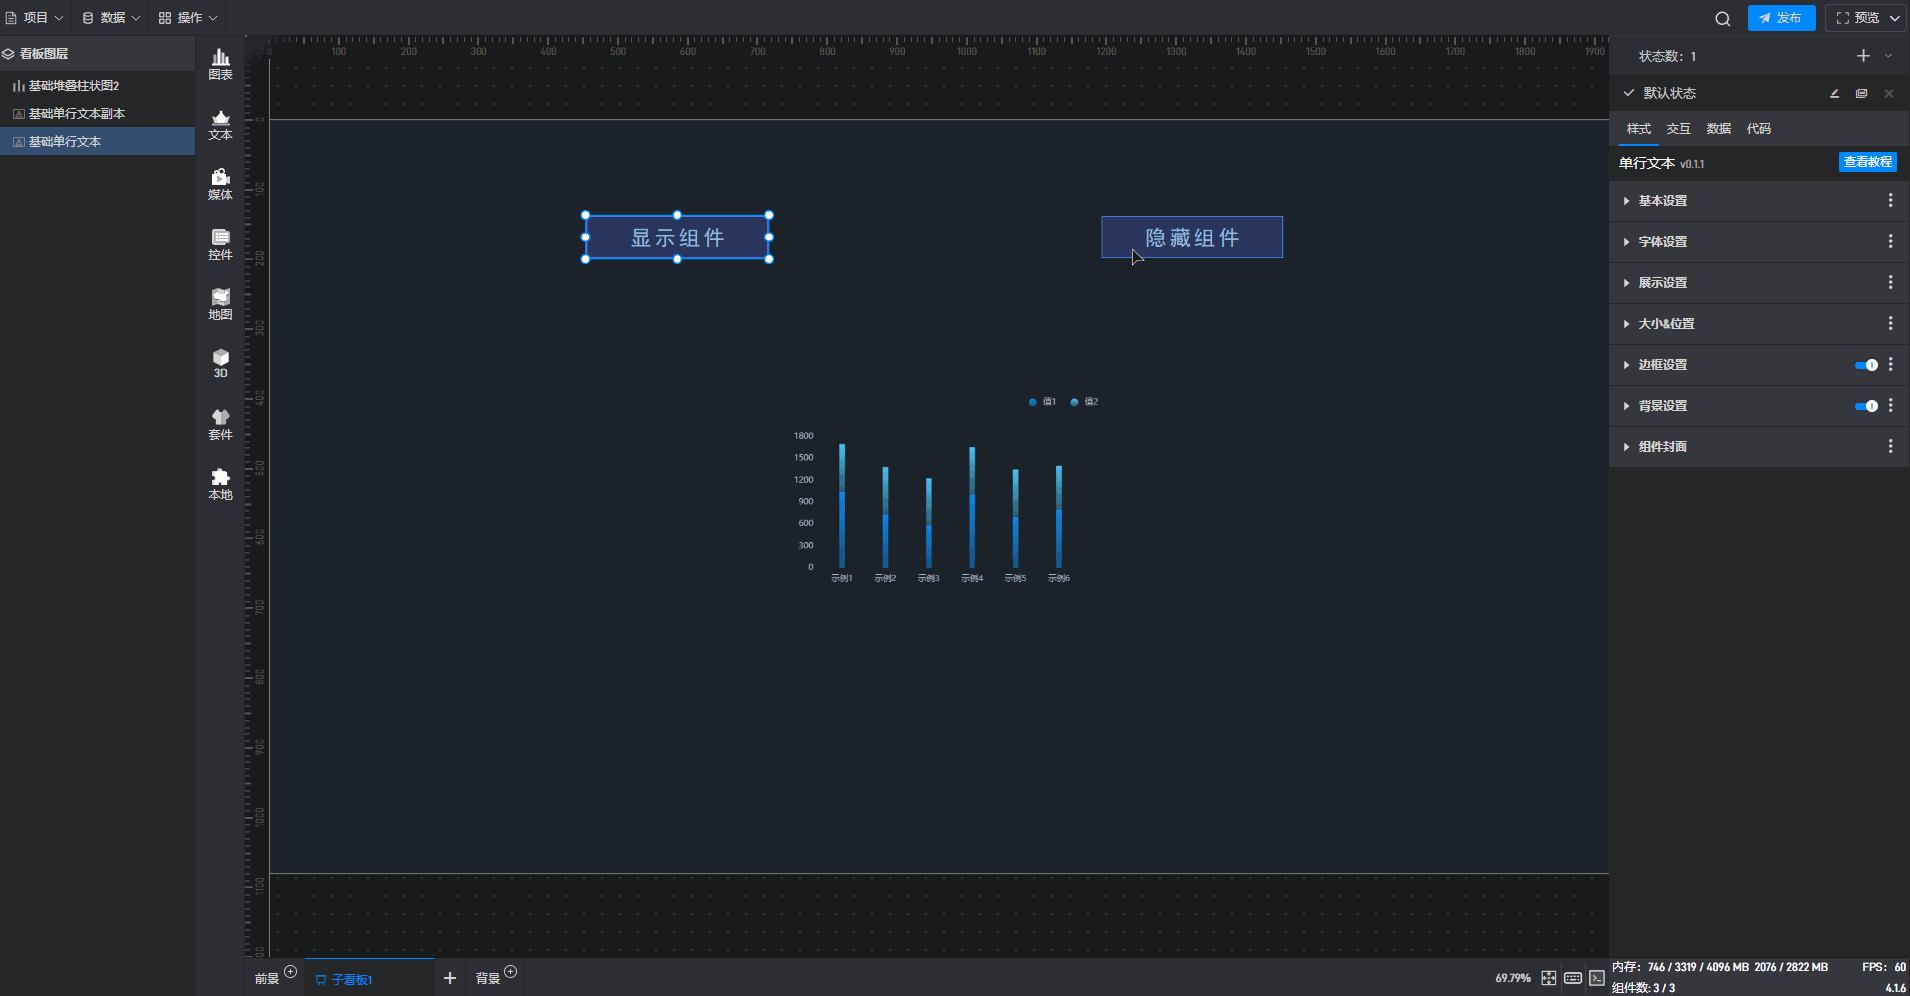Add a new state with plus icon
Screen dimensions: 1910x996
[x=1863, y=56]
